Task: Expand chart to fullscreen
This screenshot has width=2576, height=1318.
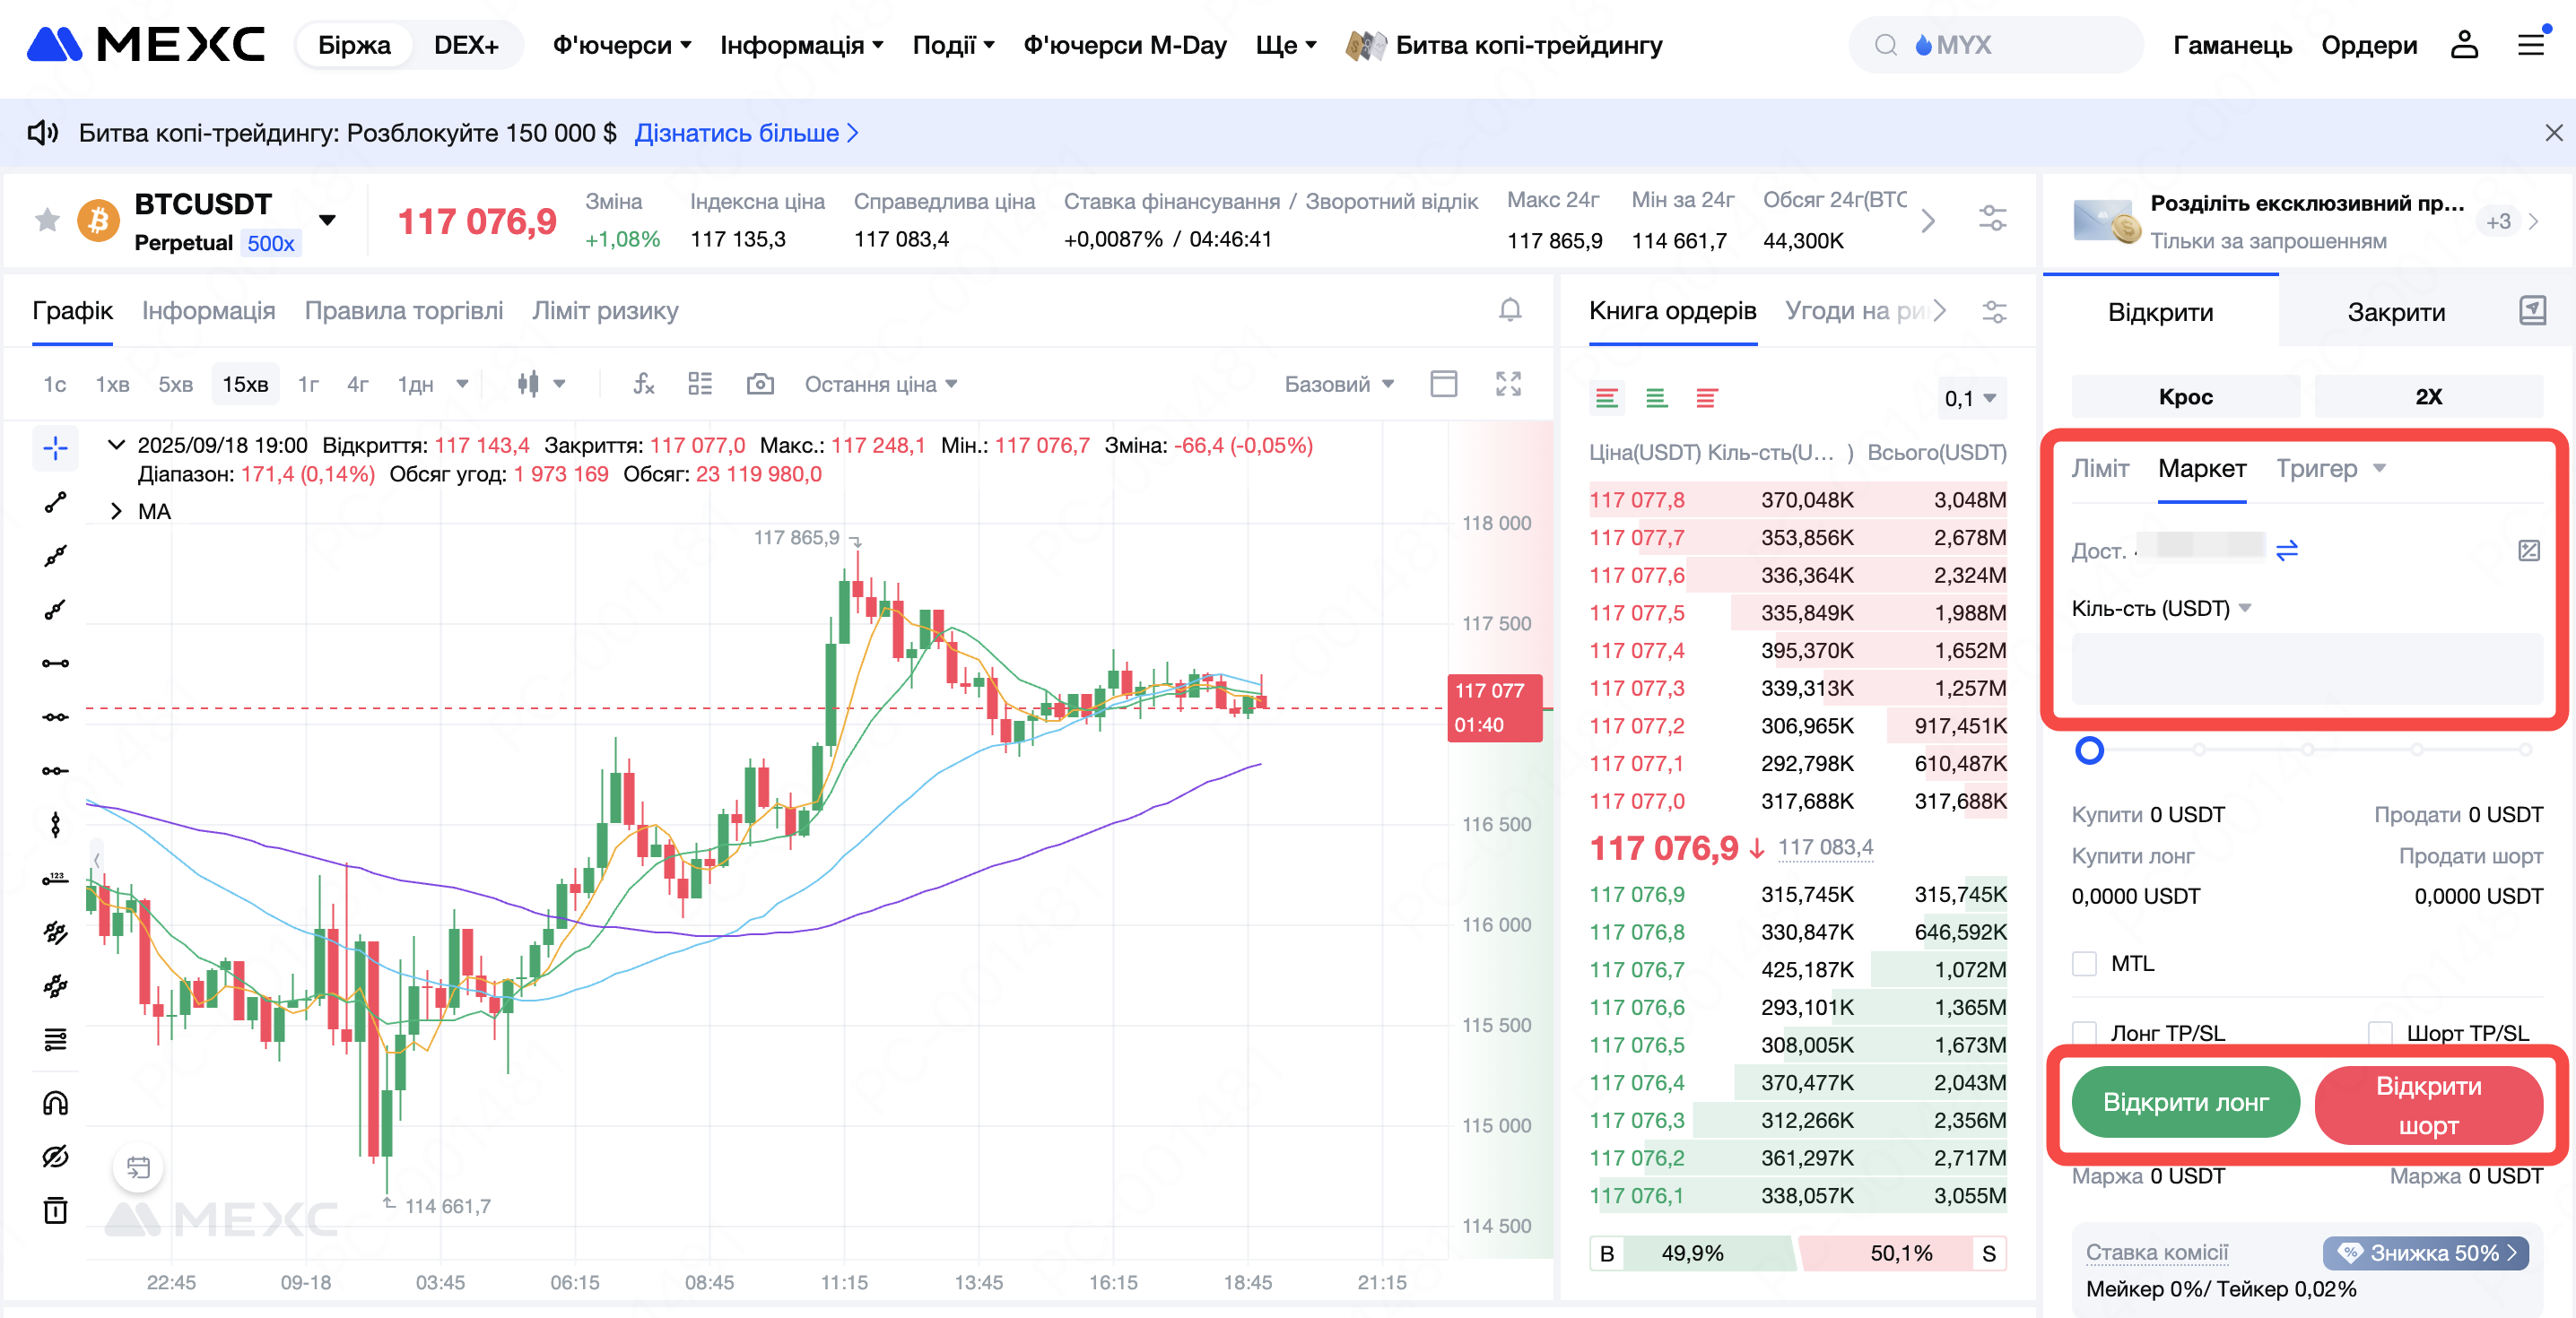Action: (x=1507, y=384)
